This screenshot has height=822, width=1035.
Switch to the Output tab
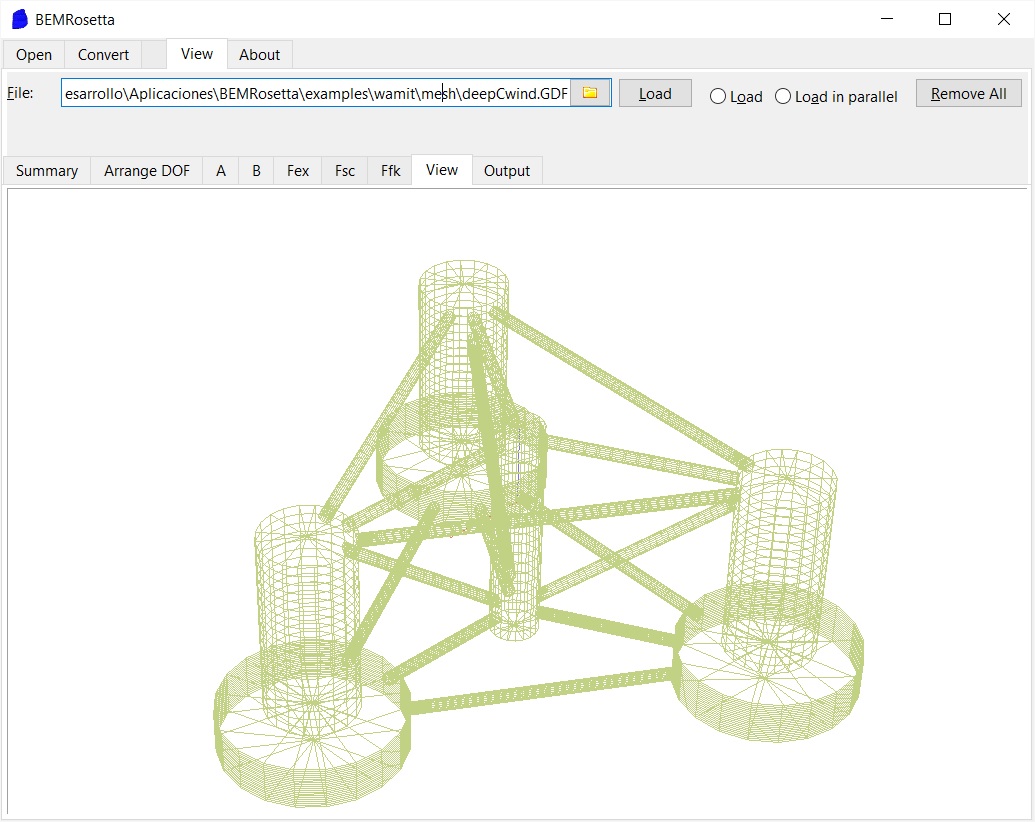(507, 171)
